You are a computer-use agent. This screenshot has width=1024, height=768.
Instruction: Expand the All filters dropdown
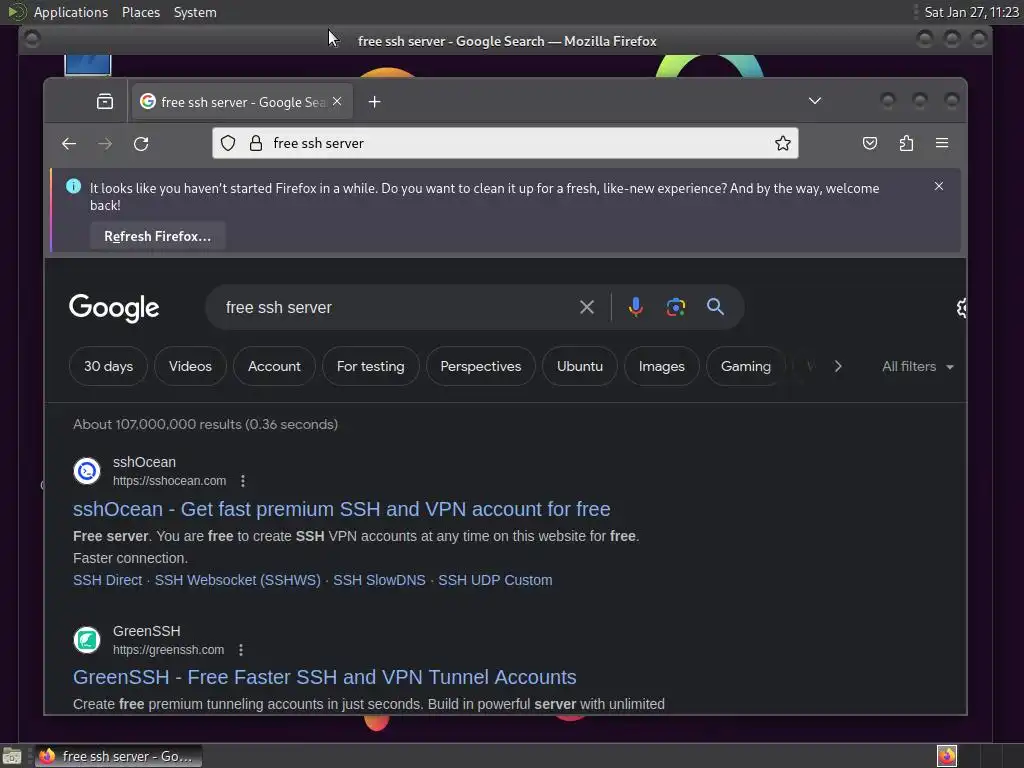pyautogui.click(x=918, y=366)
